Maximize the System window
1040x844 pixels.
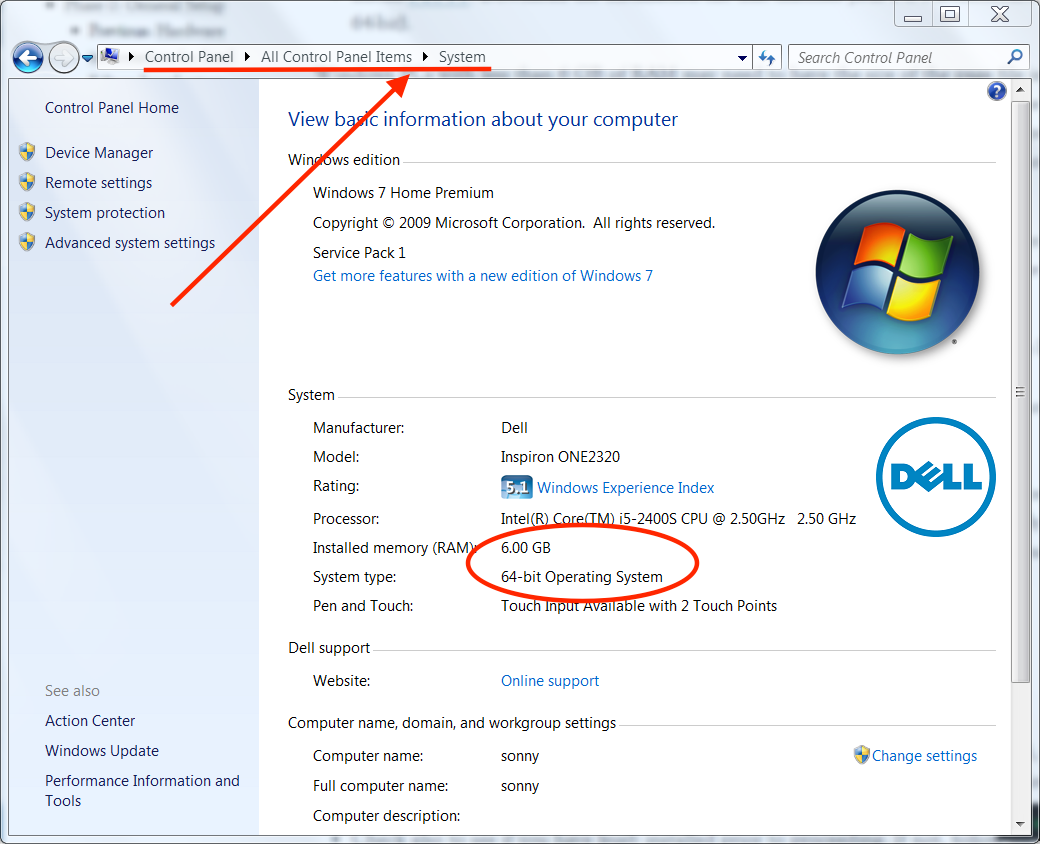950,15
